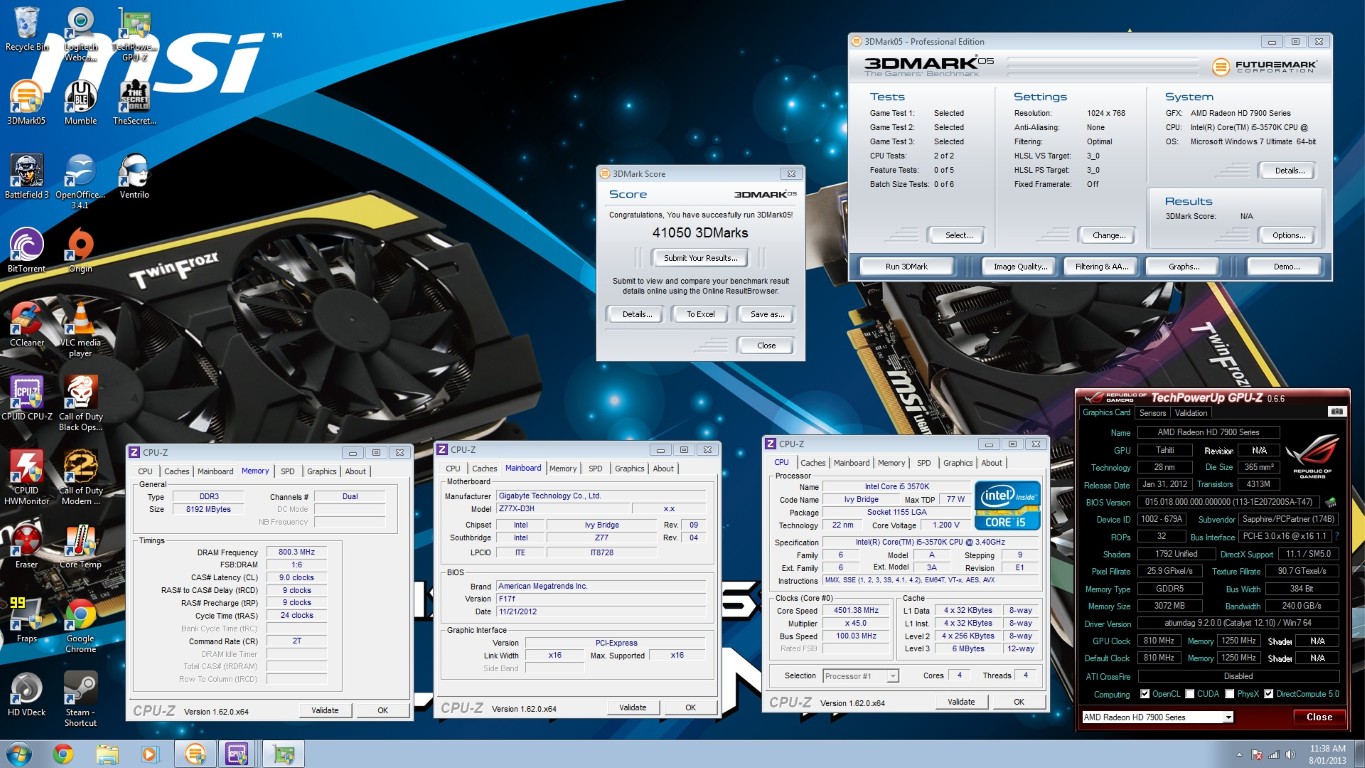Open the Graphics tab in CPU-Z Mainboard window
The height and width of the screenshot is (768, 1365).
point(630,468)
